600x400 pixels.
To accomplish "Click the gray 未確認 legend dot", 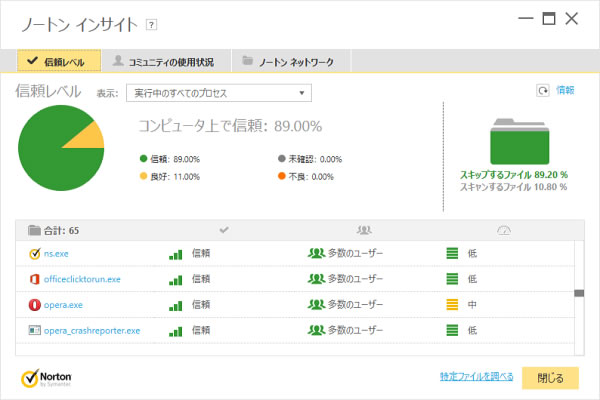I will (282, 158).
